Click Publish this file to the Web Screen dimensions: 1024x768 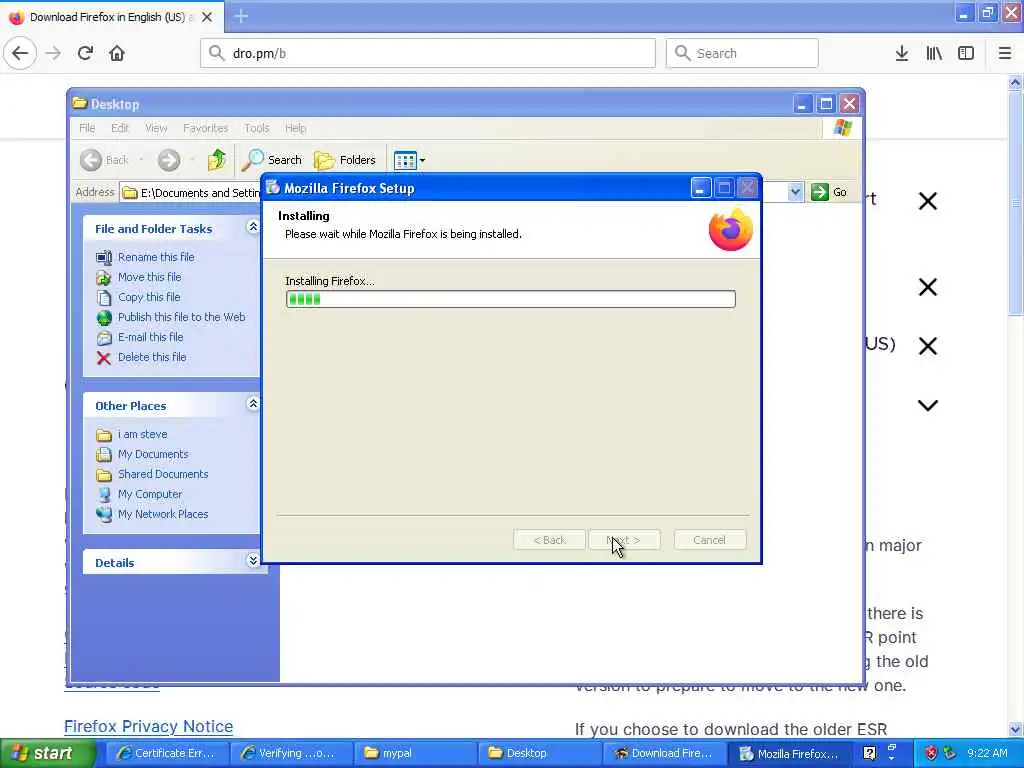point(182,317)
